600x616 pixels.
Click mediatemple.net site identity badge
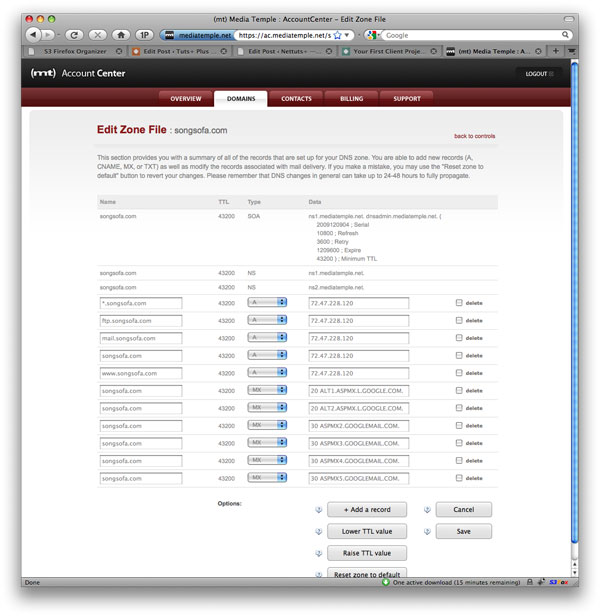[x=198, y=35]
